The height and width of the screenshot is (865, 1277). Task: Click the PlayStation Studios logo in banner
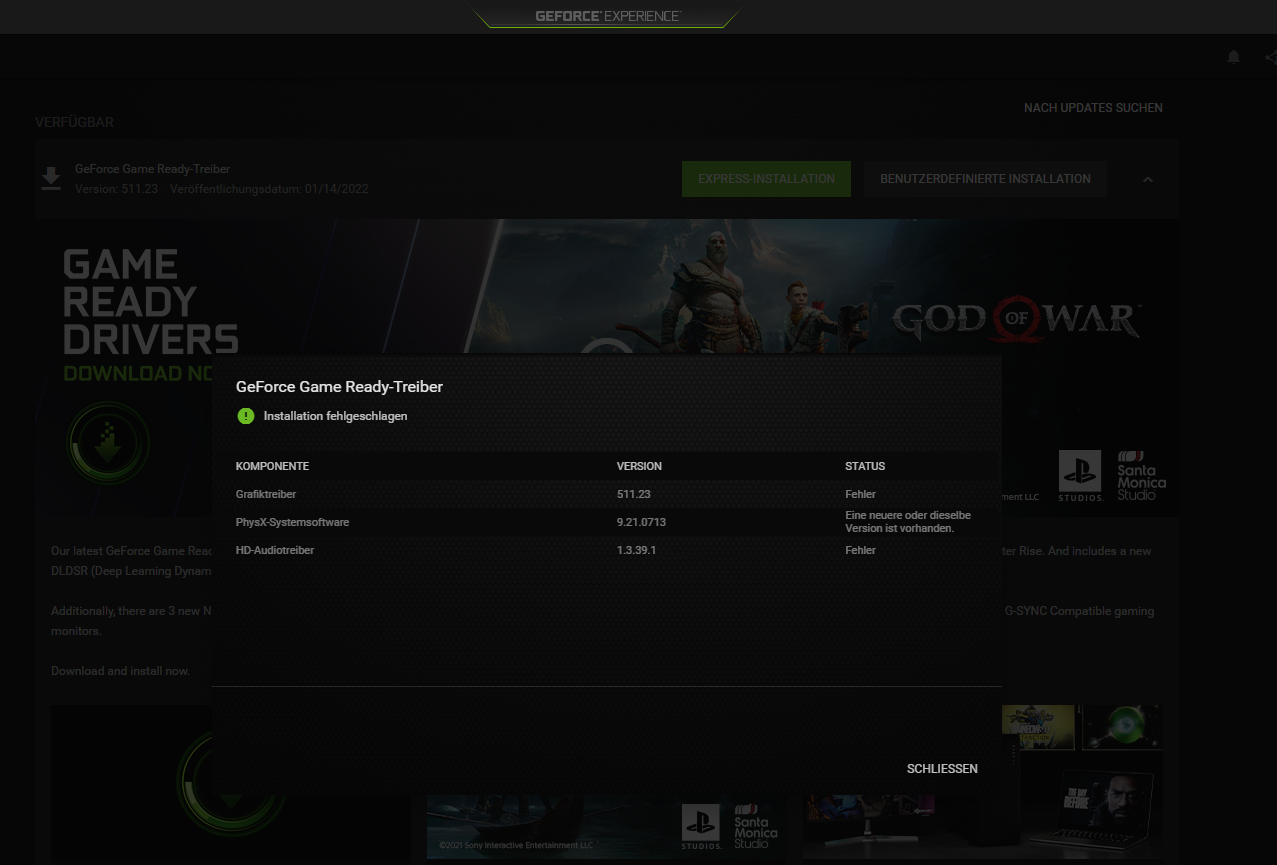point(1080,476)
